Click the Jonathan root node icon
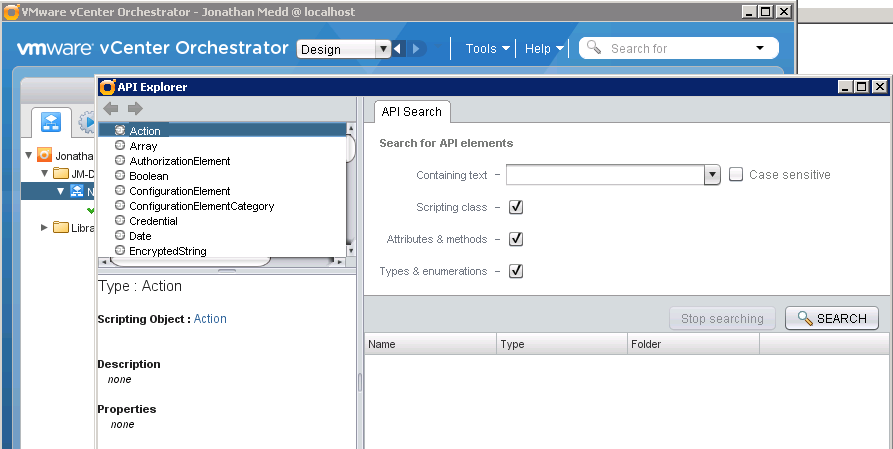 point(44,155)
